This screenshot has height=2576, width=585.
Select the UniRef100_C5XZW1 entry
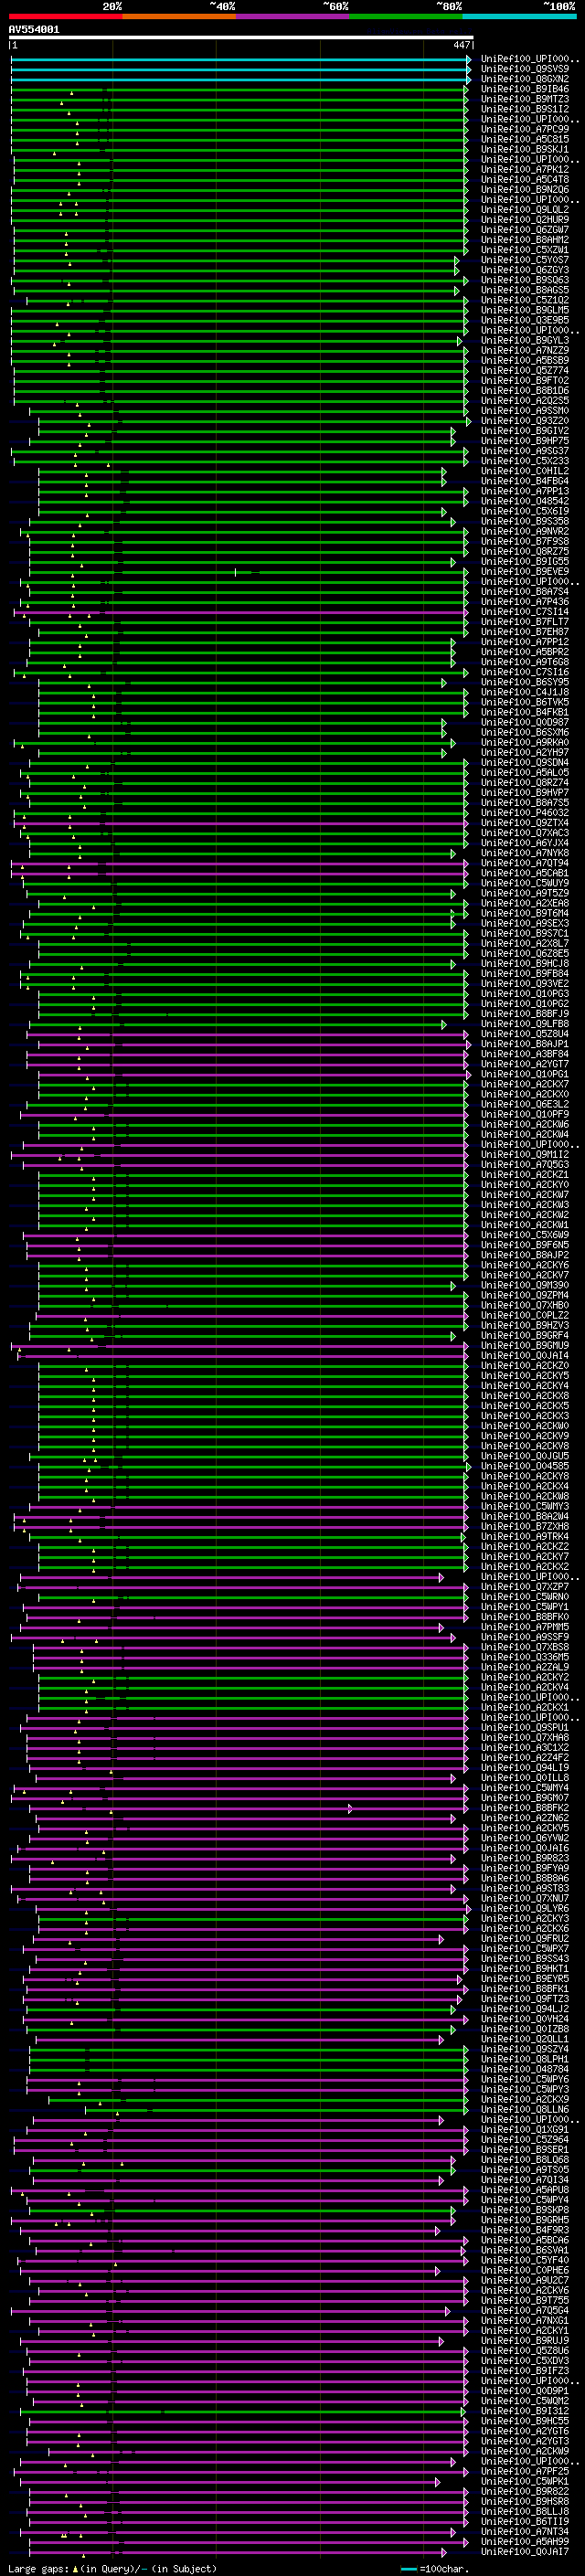[525, 250]
